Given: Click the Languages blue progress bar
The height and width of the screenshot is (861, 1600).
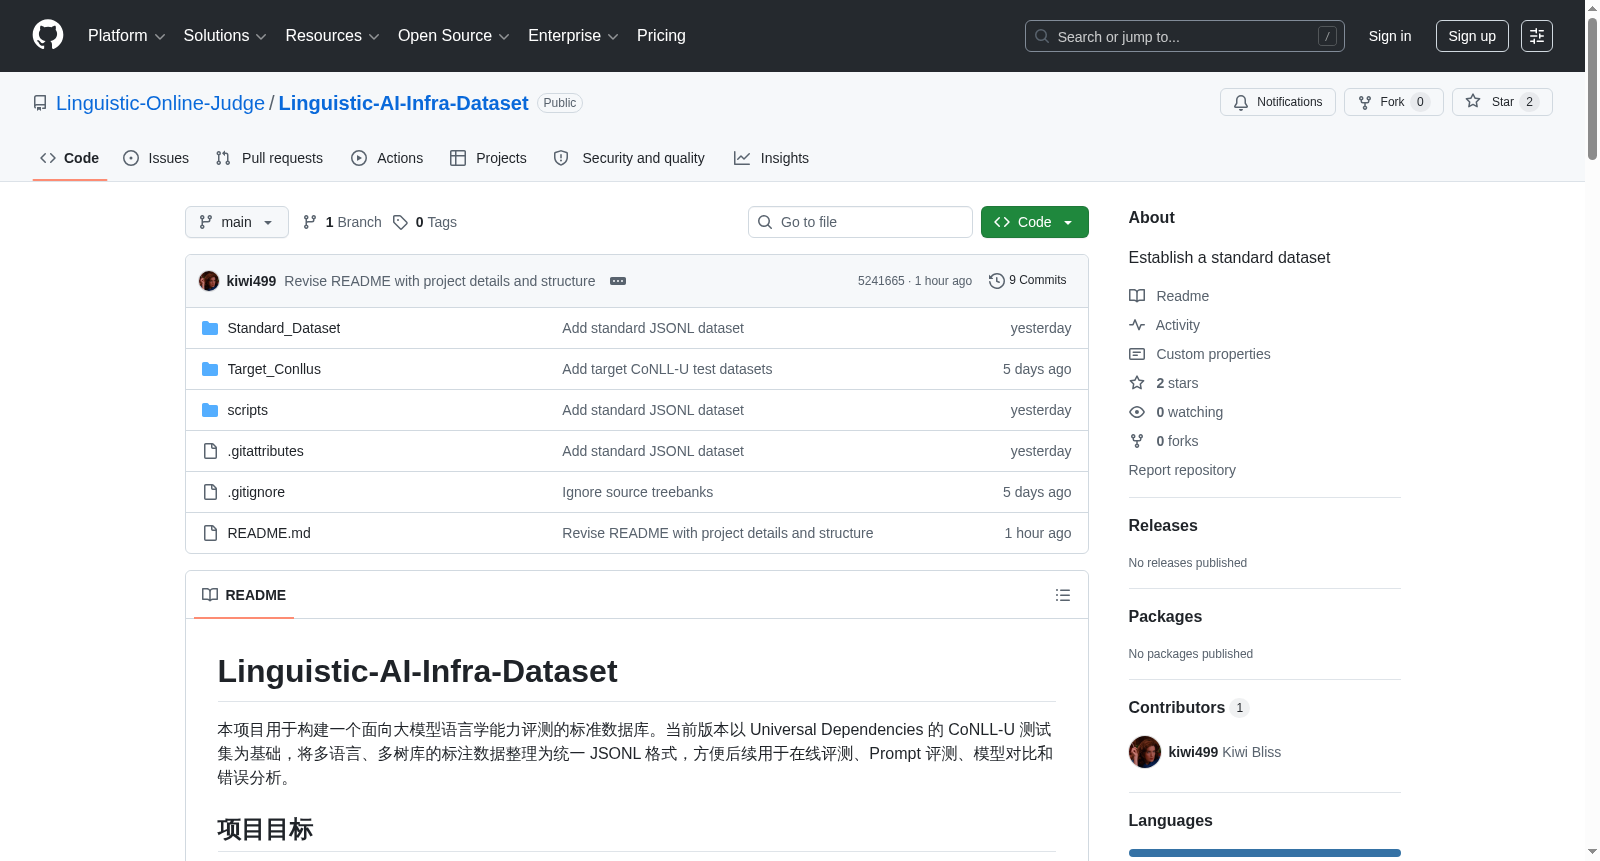Looking at the screenshot, I should click(x=1264, y=853).
